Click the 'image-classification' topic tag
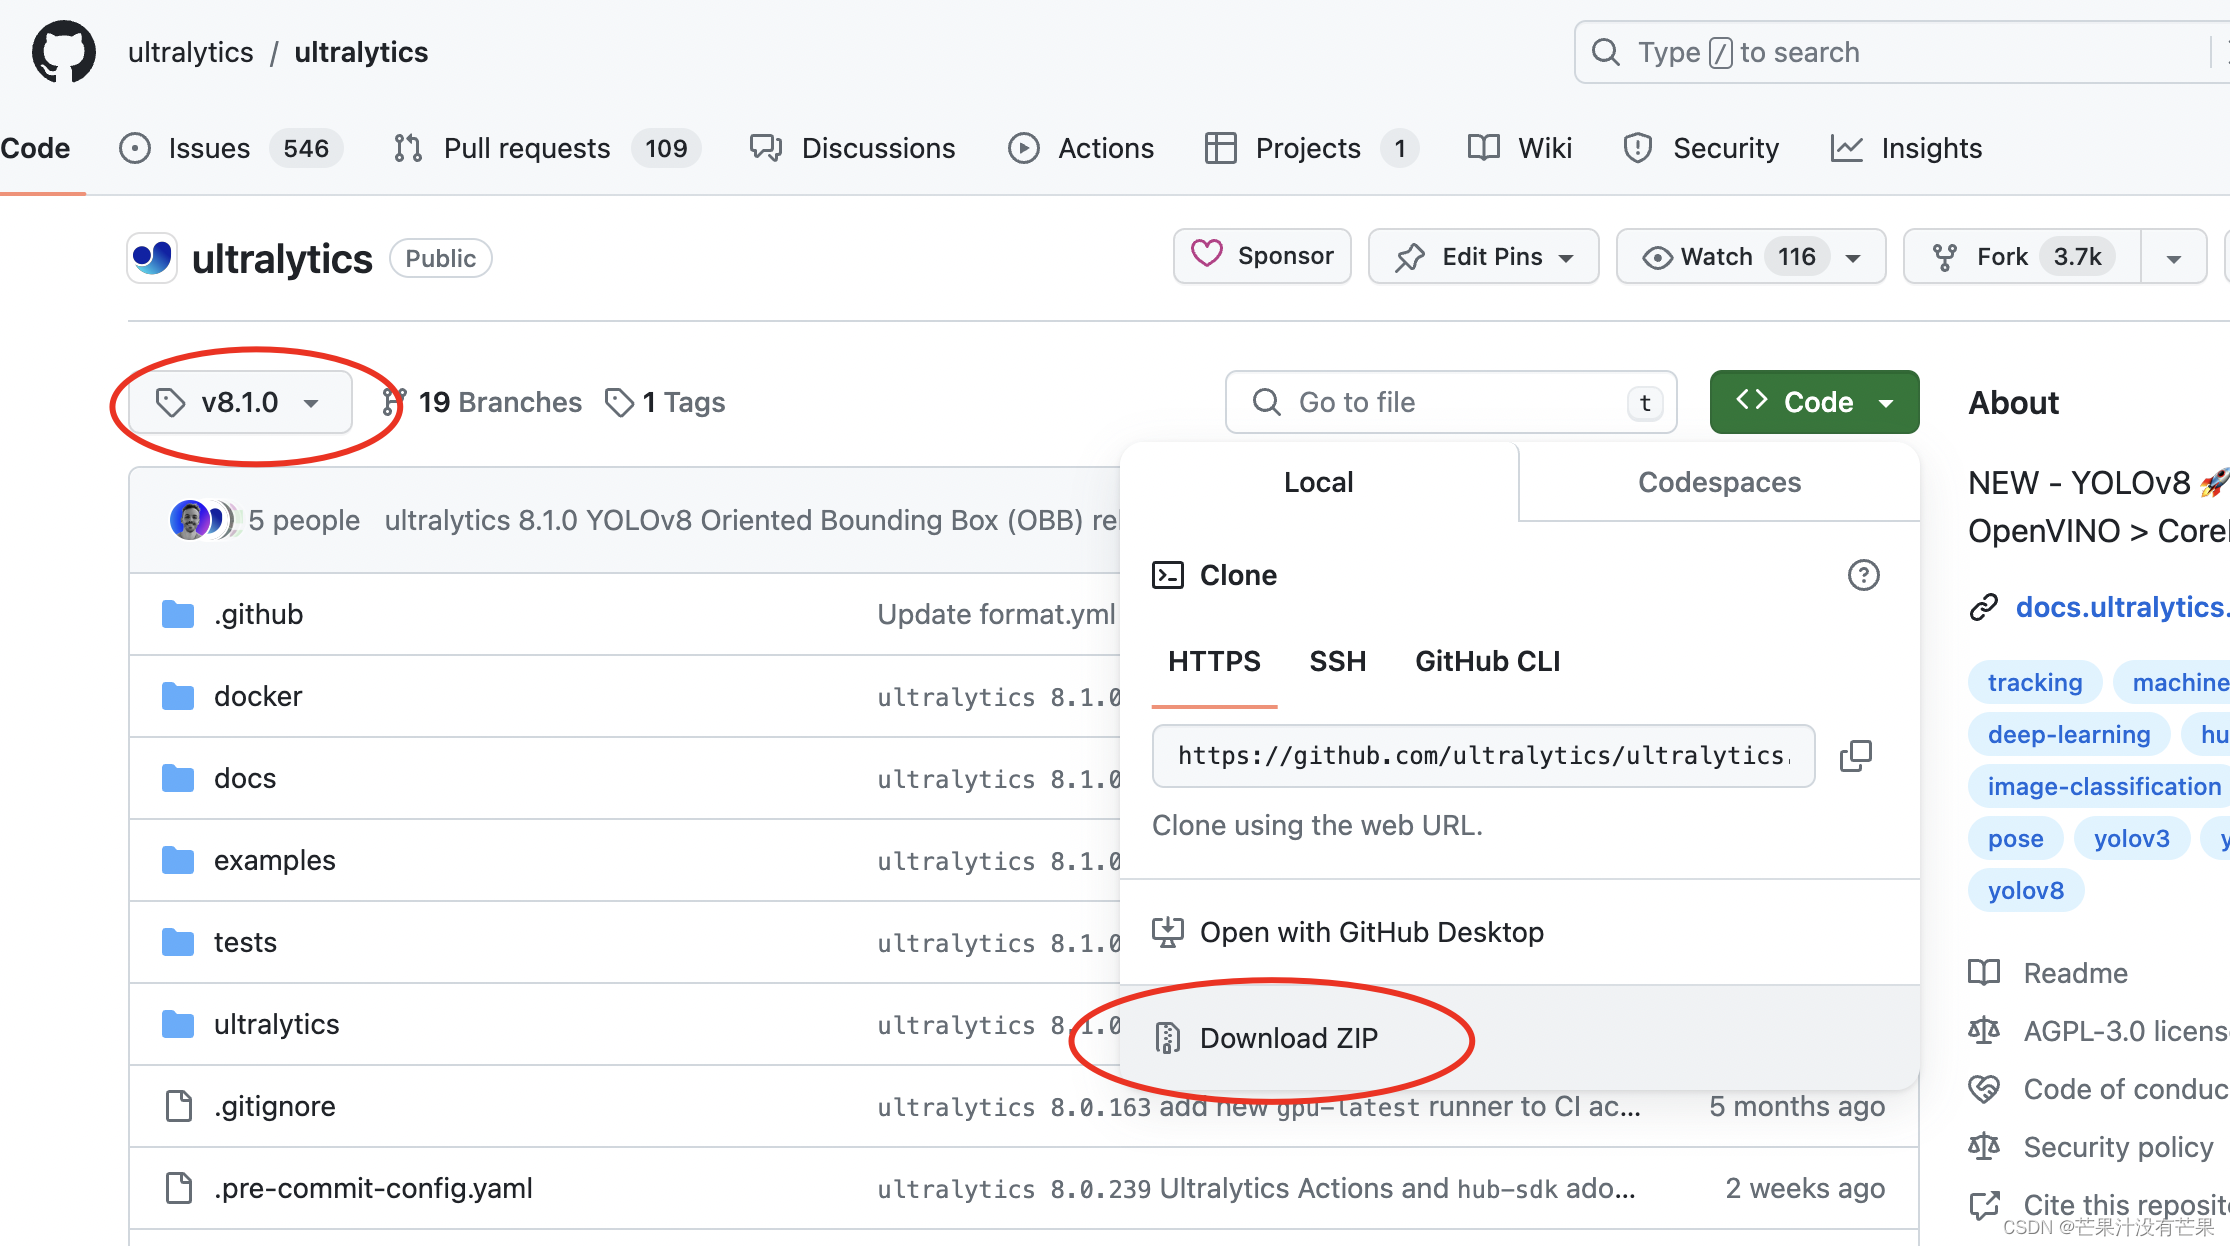Viewport: 2230px width, 1246px height. tap(2099, 786)
